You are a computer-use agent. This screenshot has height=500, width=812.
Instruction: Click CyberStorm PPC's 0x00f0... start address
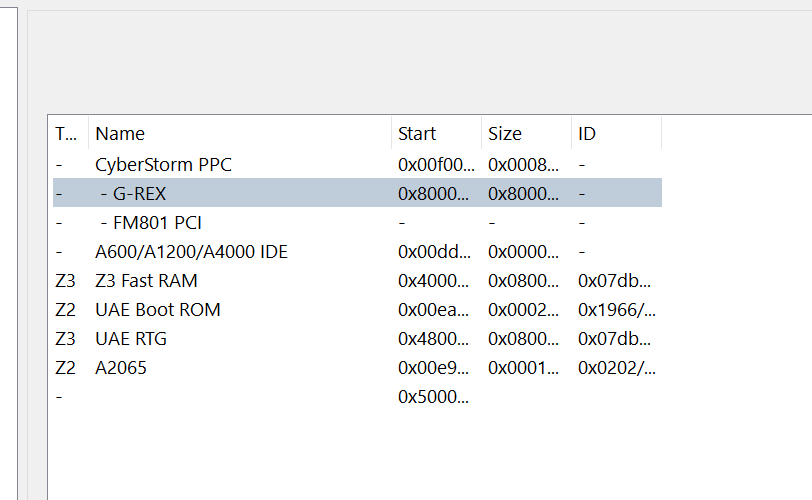click(x=433, y=164)
